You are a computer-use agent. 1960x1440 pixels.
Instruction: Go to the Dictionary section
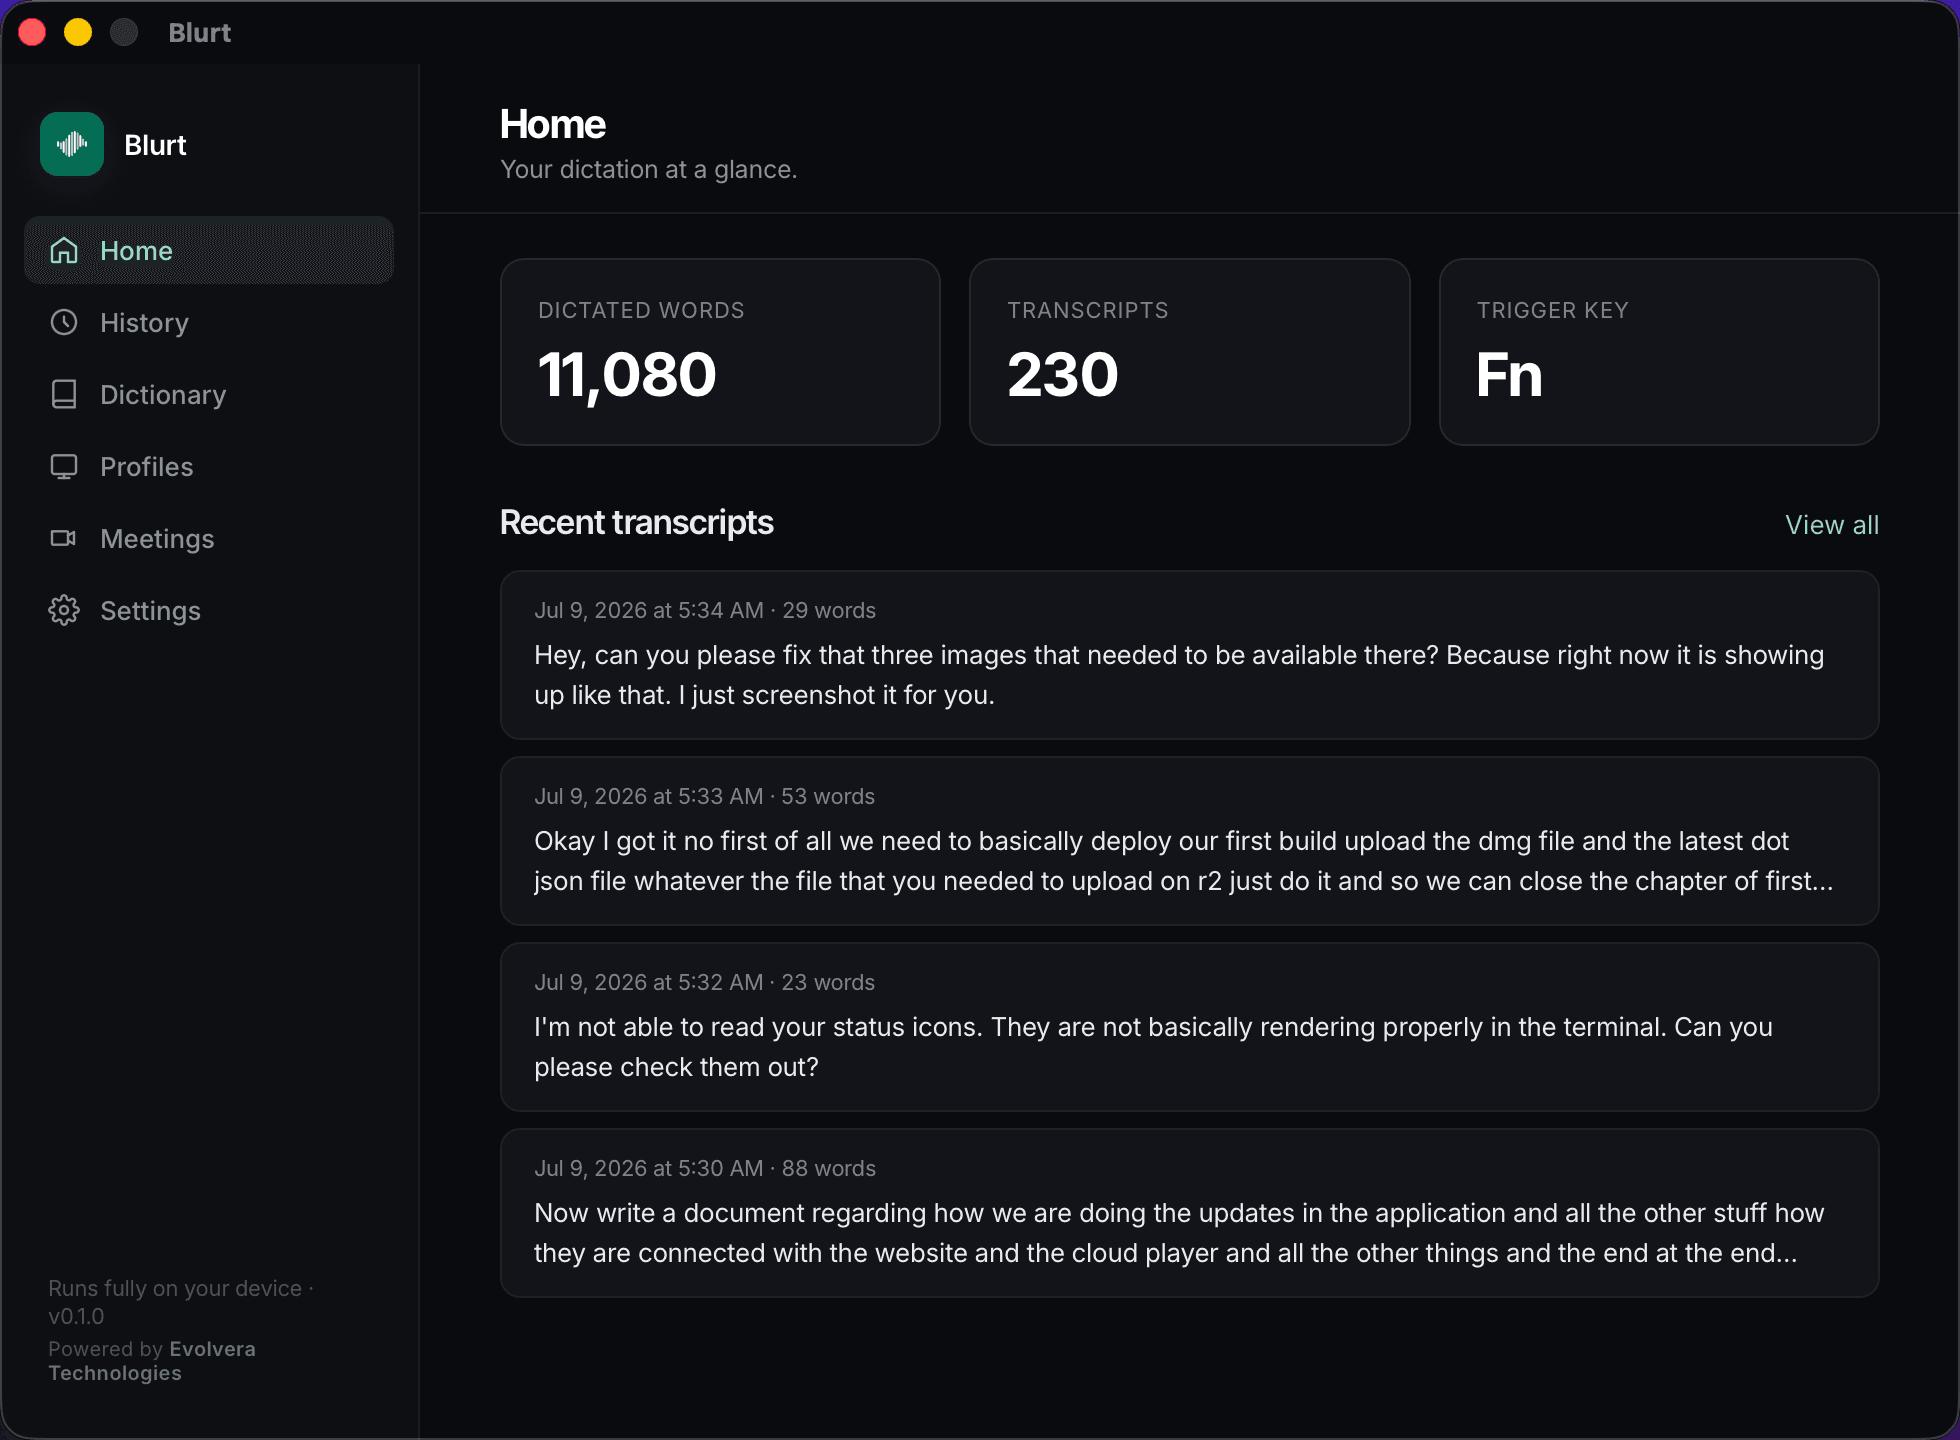click(209, 394)
